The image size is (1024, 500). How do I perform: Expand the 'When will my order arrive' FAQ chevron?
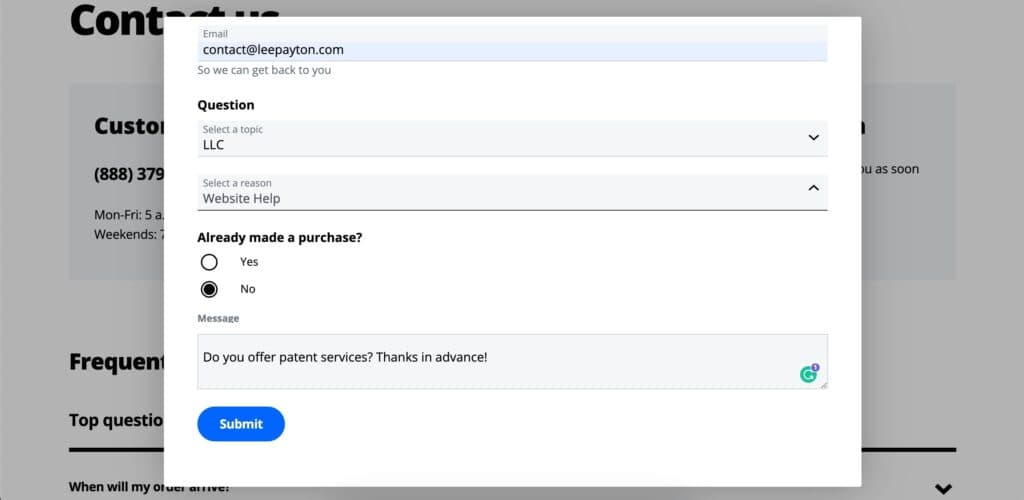[943, 488]
